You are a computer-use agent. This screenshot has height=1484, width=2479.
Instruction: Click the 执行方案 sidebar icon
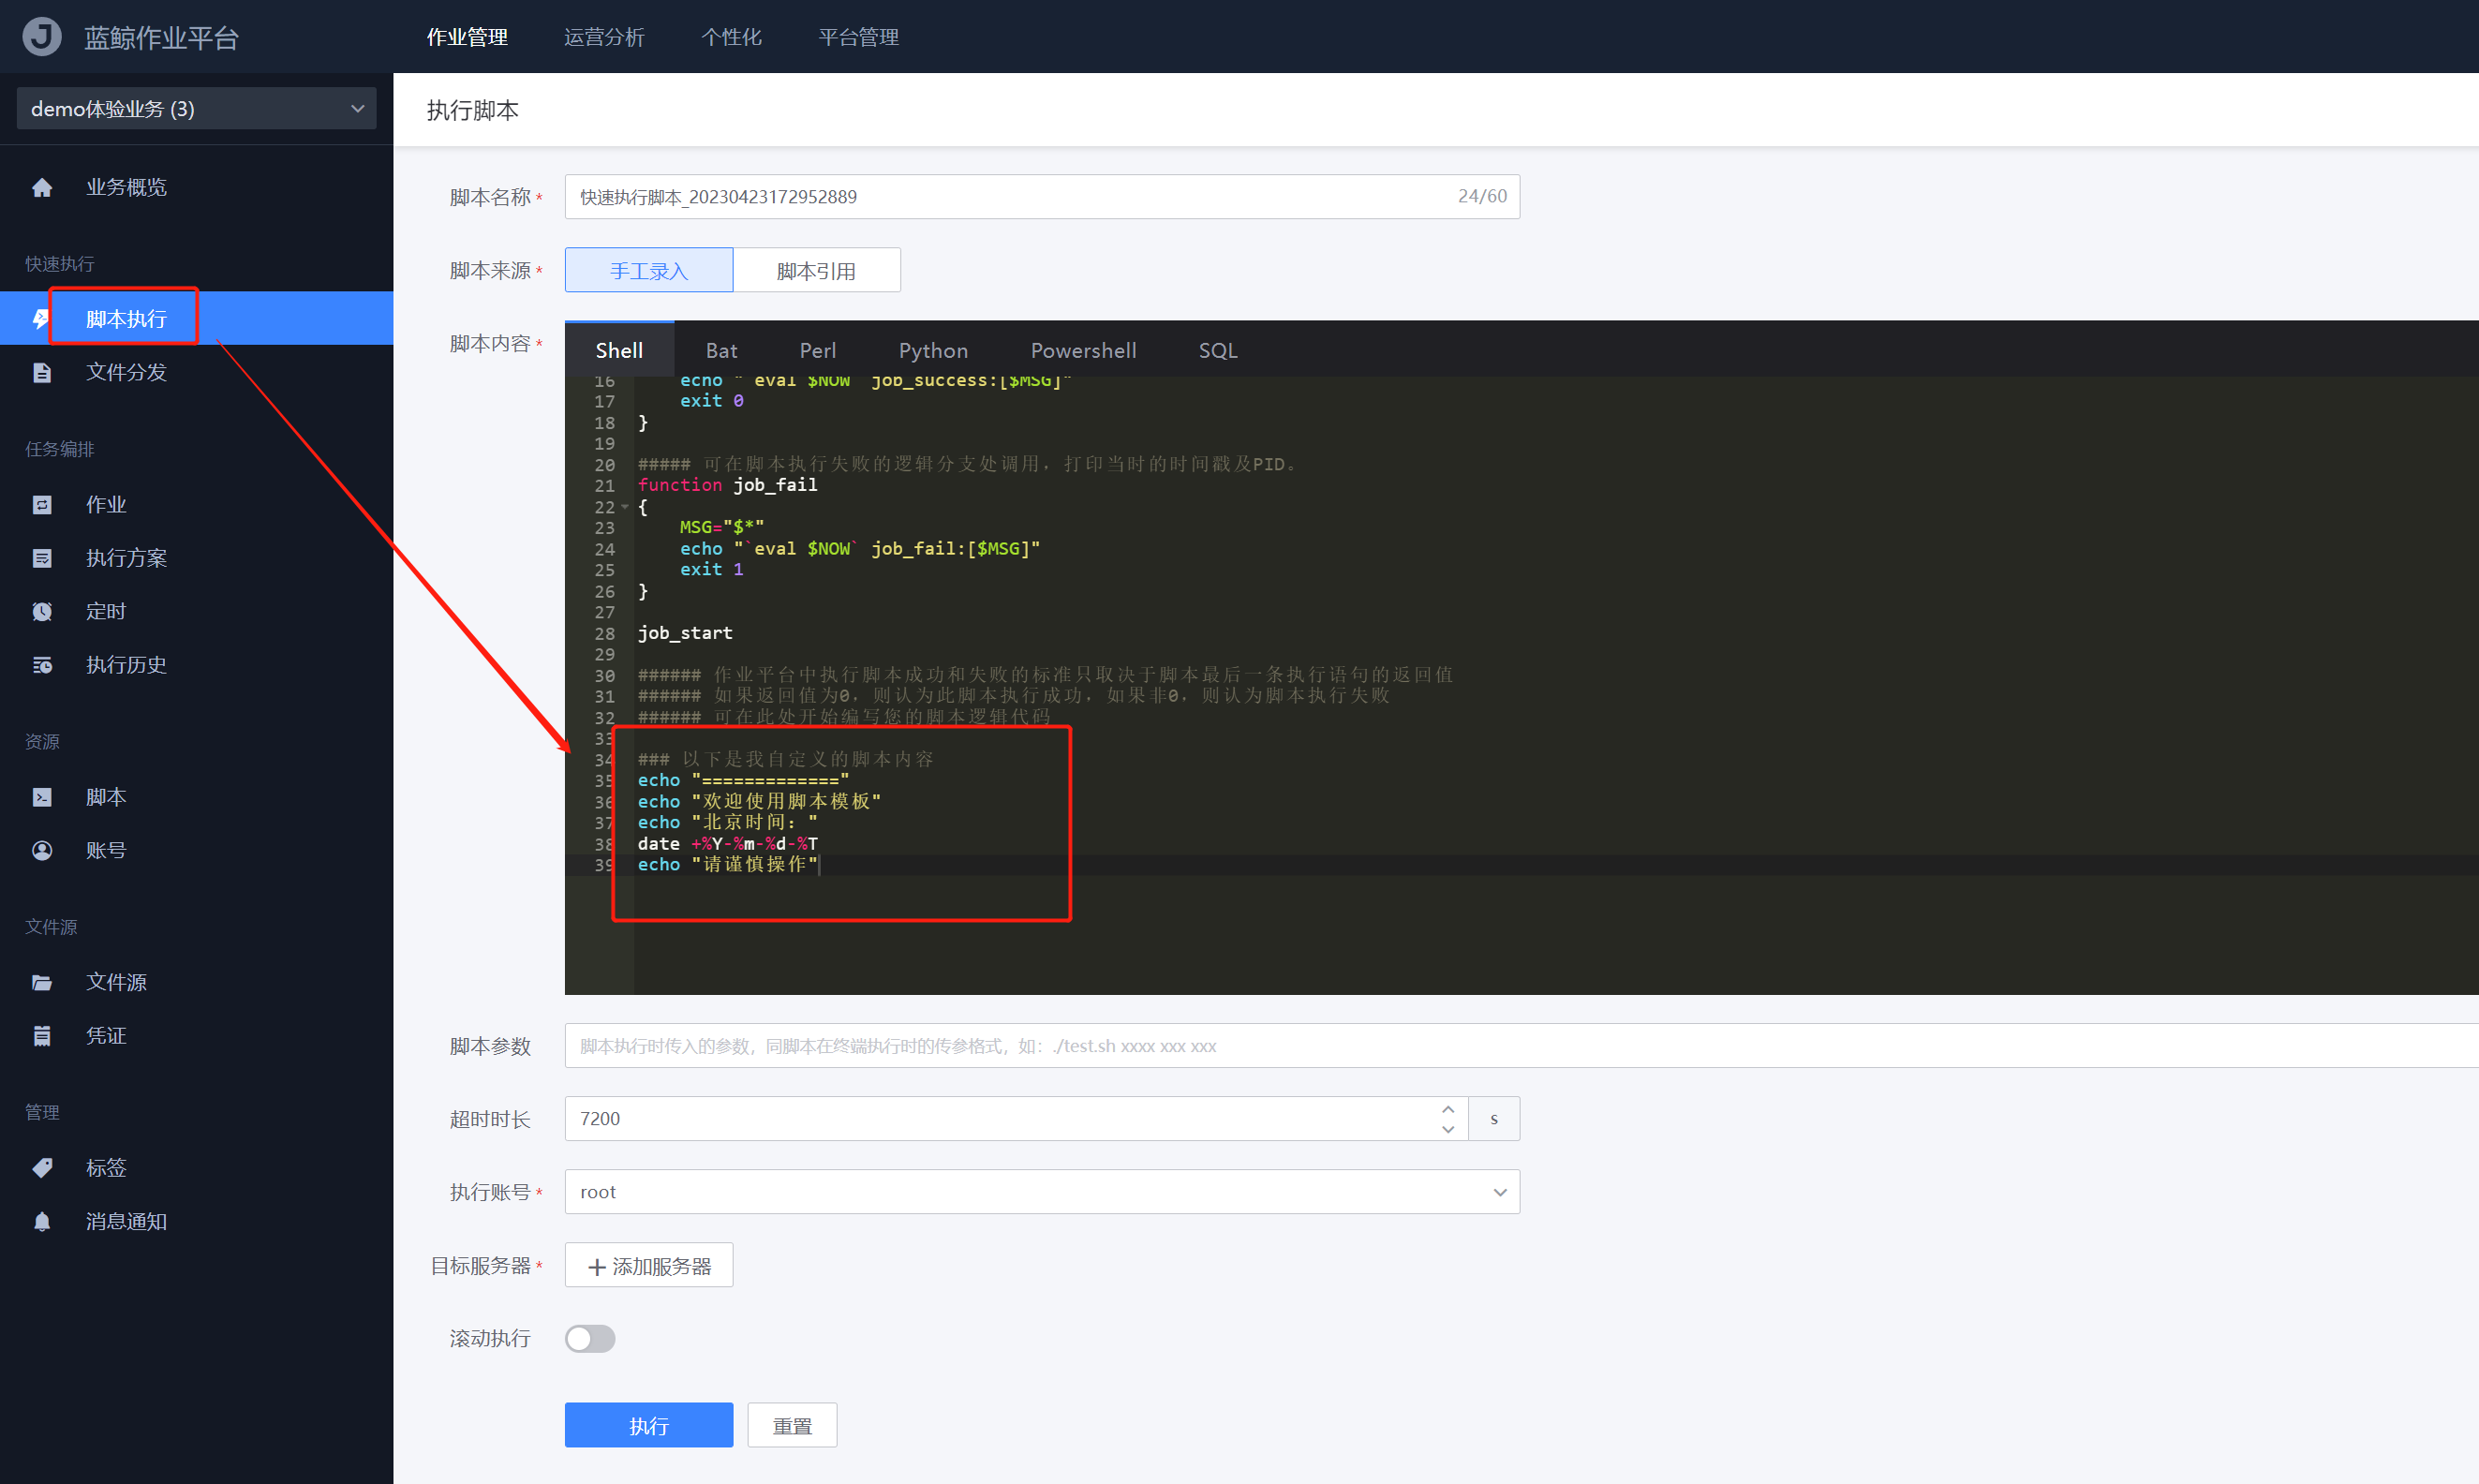pyautogui.click(x=42, y=558)
